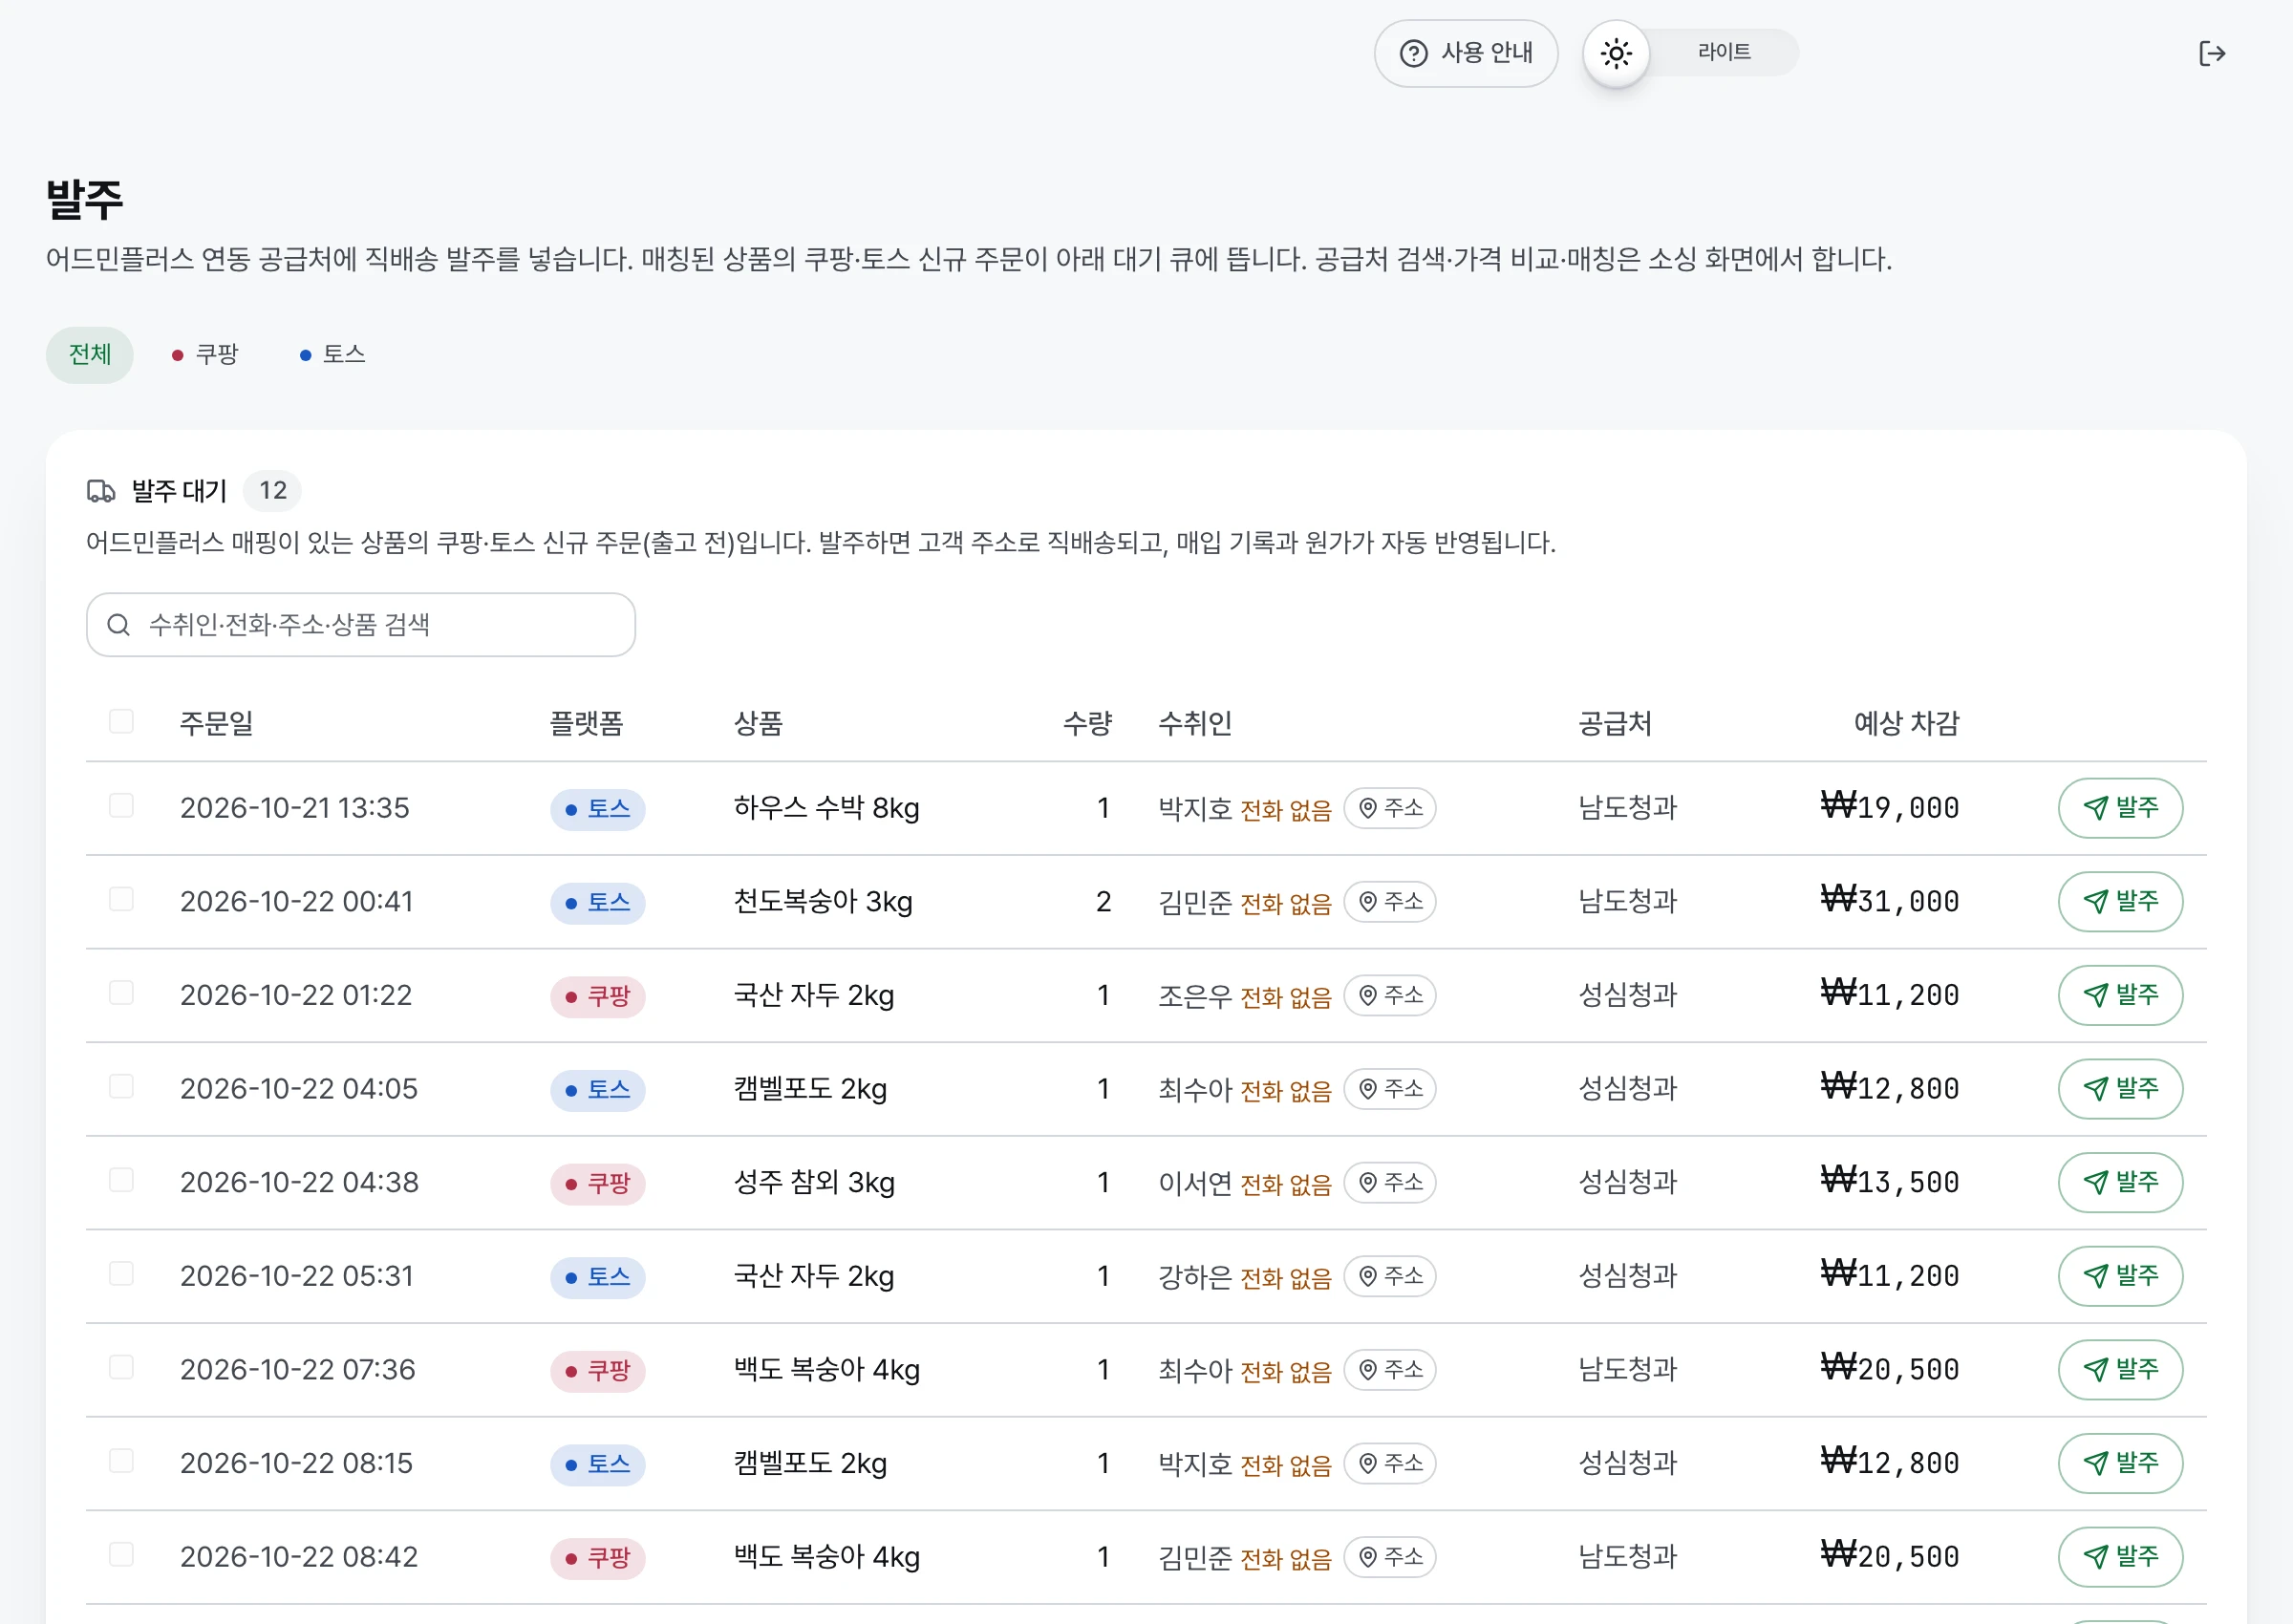Image resolution: width=2293 pixels, height=1624 pixels.
Task: Click 발주 for 조은우 국산 자두 order
Action: pos(2120,995)
